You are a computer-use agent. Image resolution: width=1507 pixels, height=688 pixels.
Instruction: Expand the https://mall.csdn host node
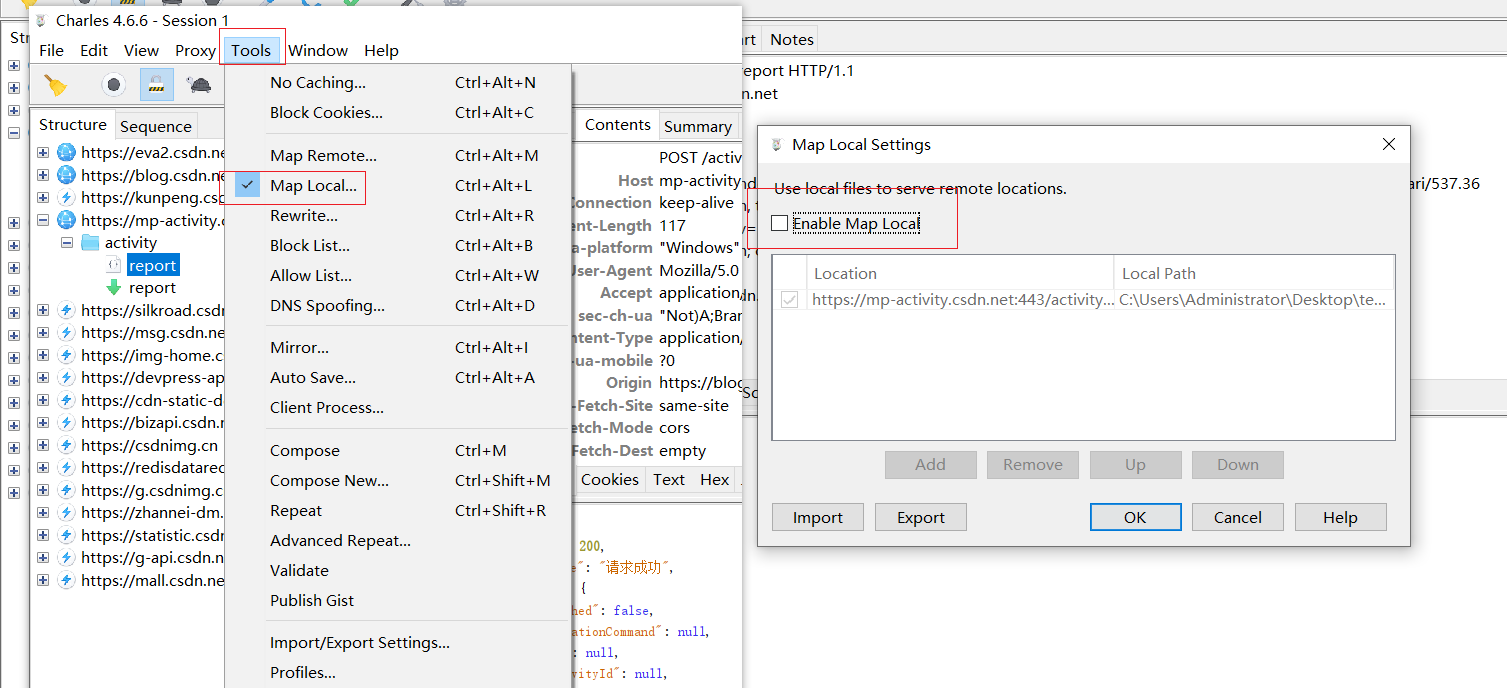point(43,580)
